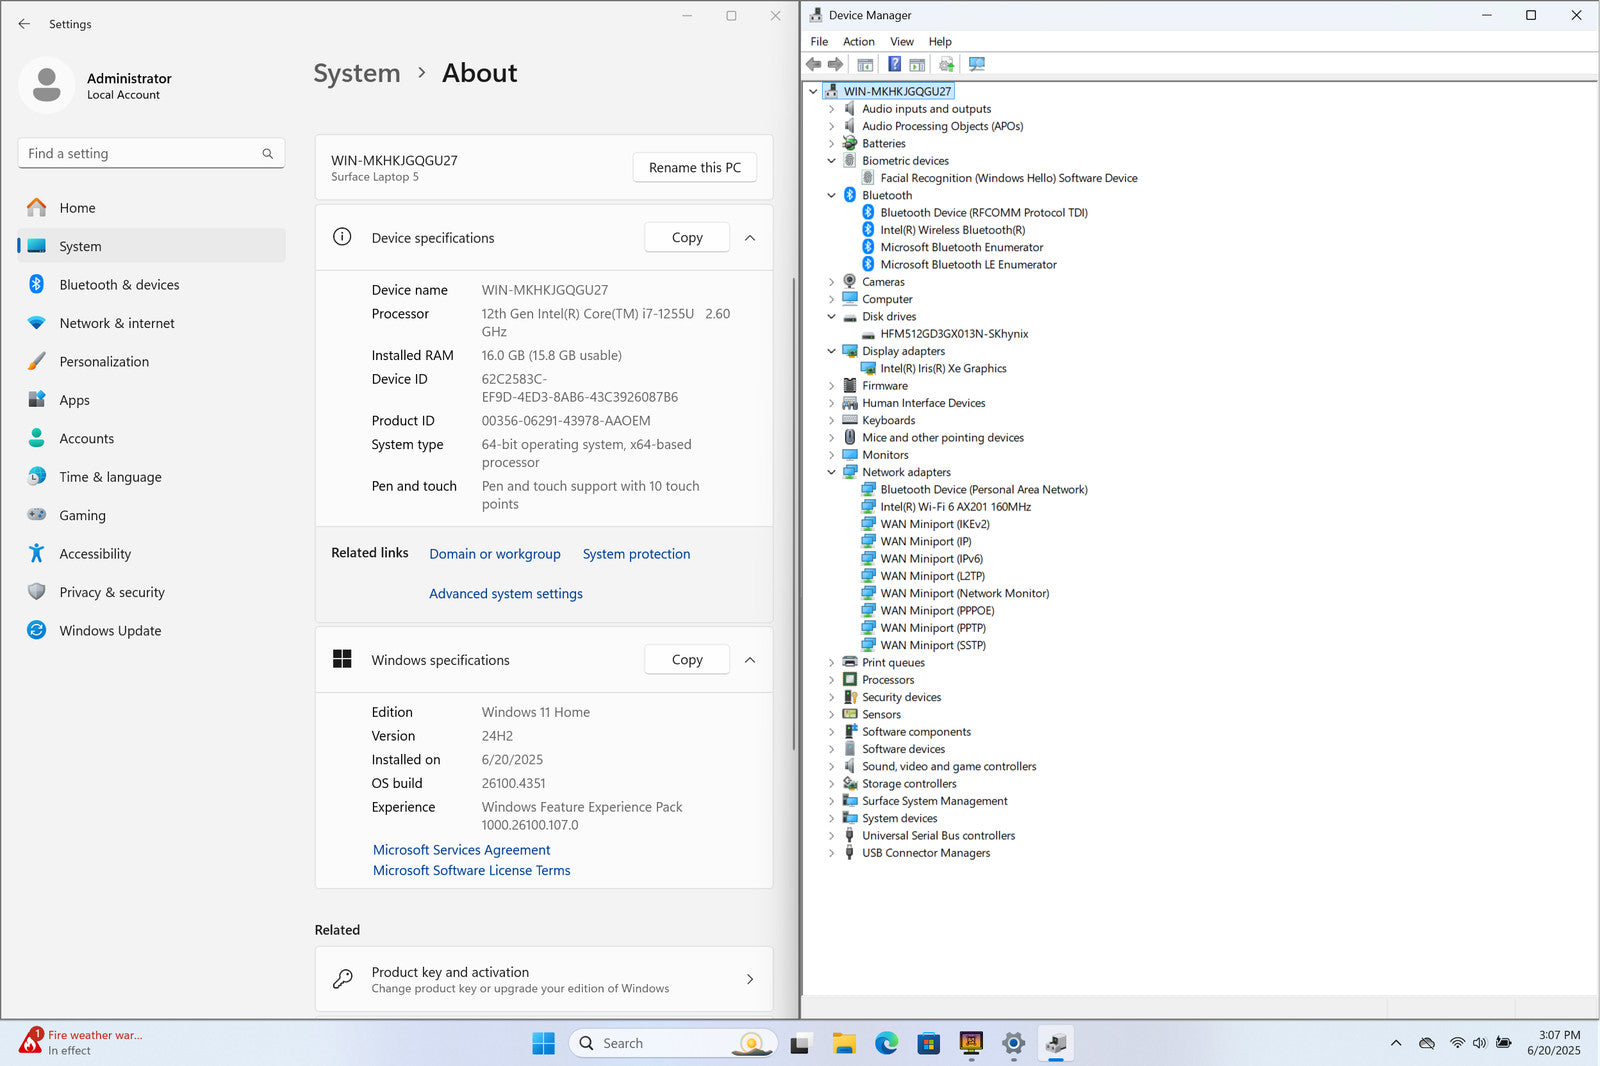Click the Help icon in Device Manager toolbar
Screen dimensions: 1600x1066
(894, 64)
